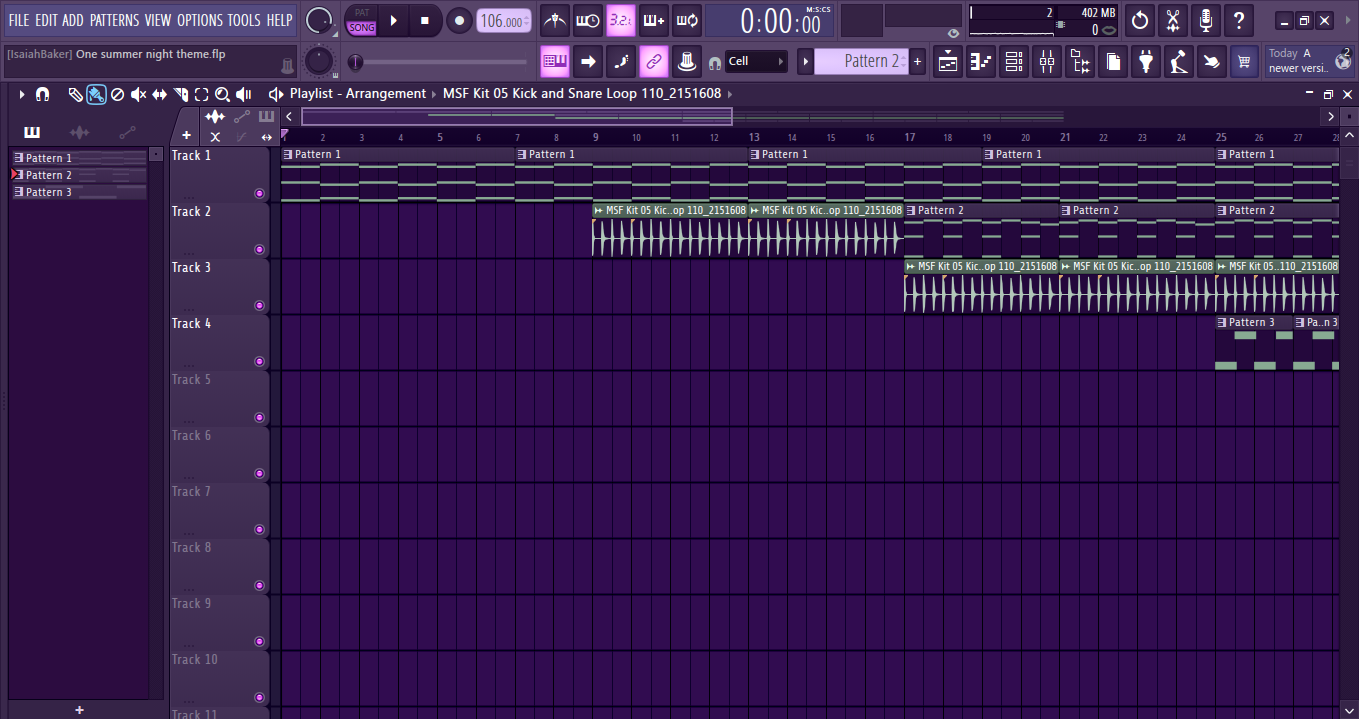The image size is (1359, 719).
Task: Click the scissors audio editor icon
Action: (1173, 20)
